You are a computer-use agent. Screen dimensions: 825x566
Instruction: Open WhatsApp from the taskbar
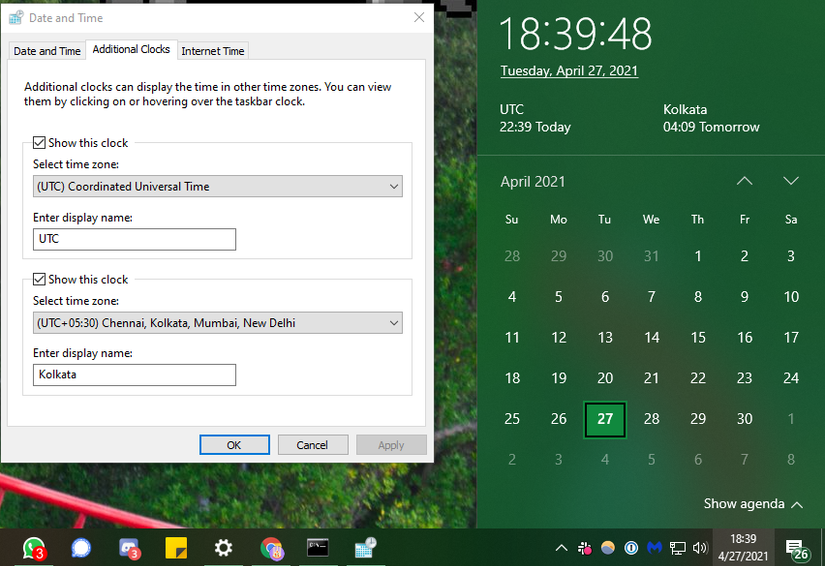pyautogui.click(x=33, y=547)
